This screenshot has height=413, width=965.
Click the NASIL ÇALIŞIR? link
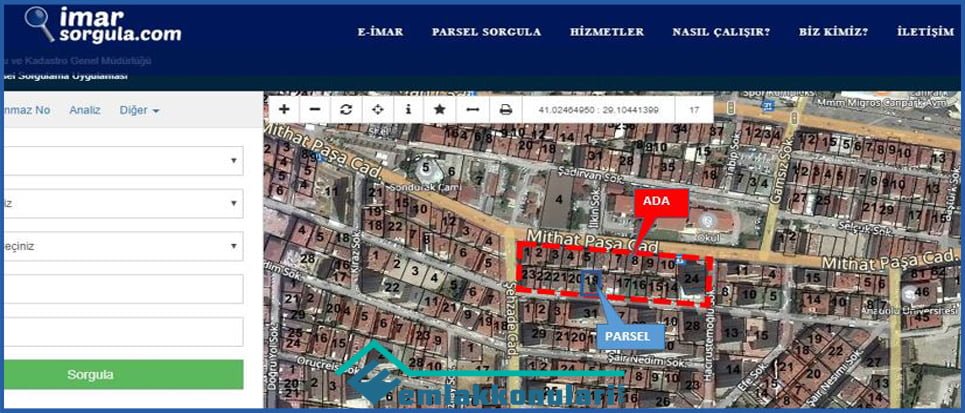coord(721,32)
